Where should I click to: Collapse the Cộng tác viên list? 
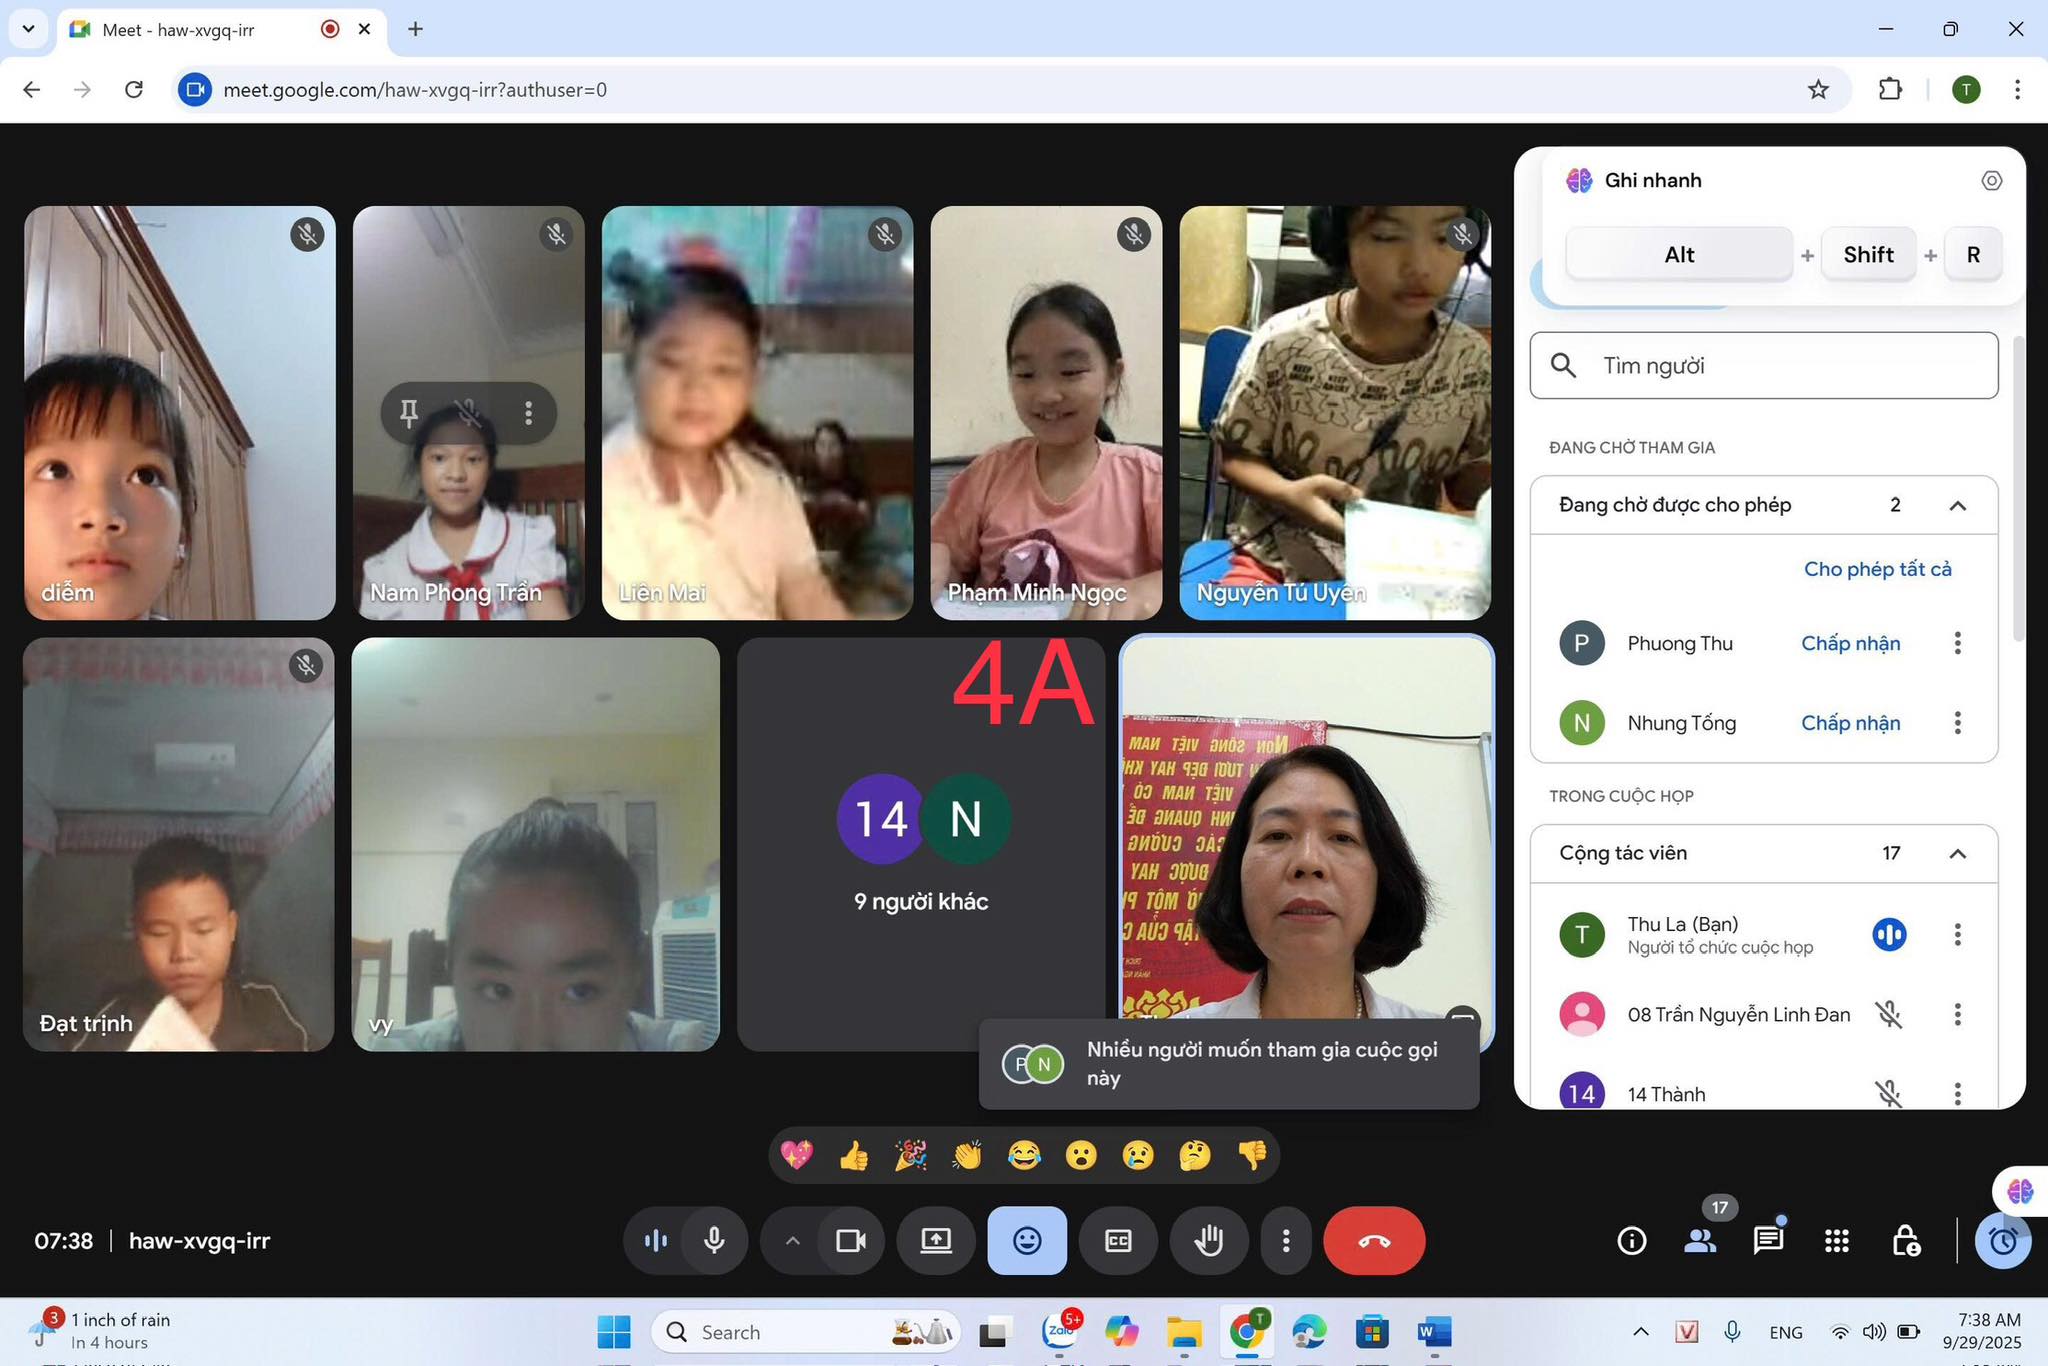click(x=1957, y=854)
